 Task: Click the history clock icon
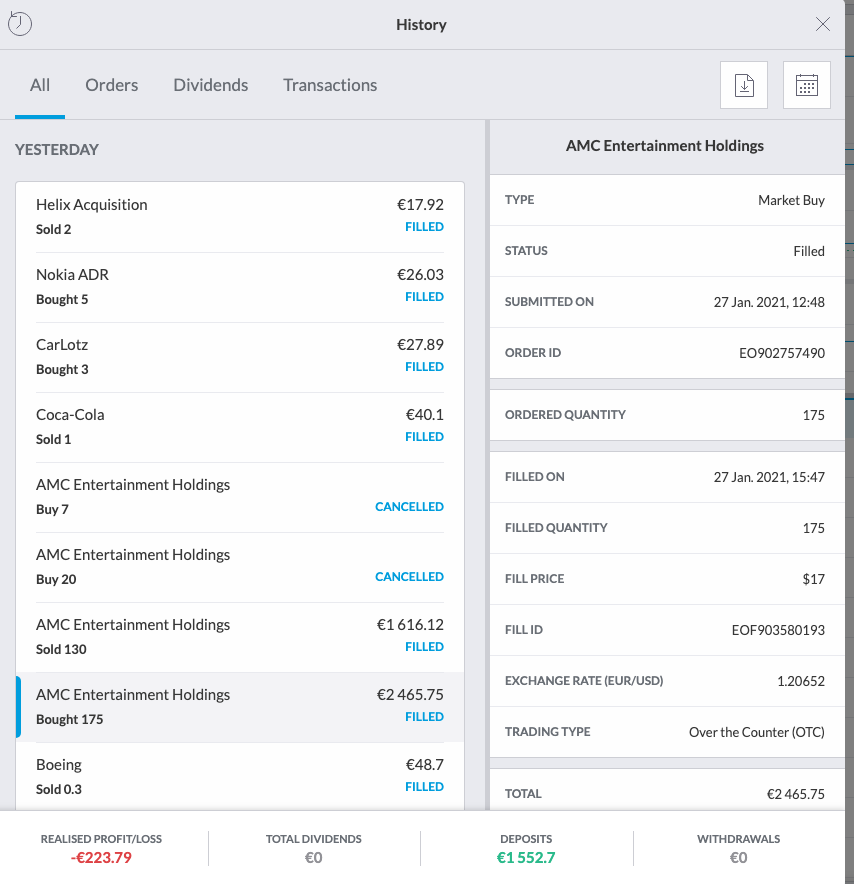[x=20, y=24]
